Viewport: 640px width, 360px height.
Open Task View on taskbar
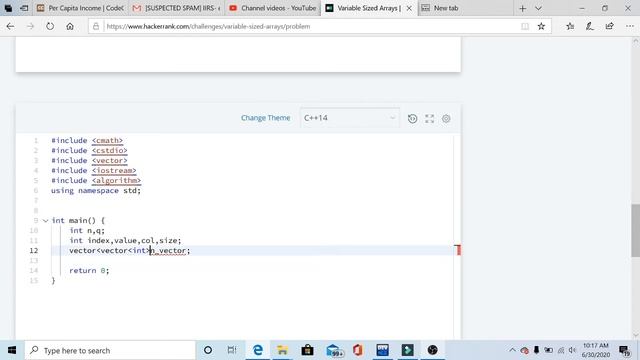(232, 350)
